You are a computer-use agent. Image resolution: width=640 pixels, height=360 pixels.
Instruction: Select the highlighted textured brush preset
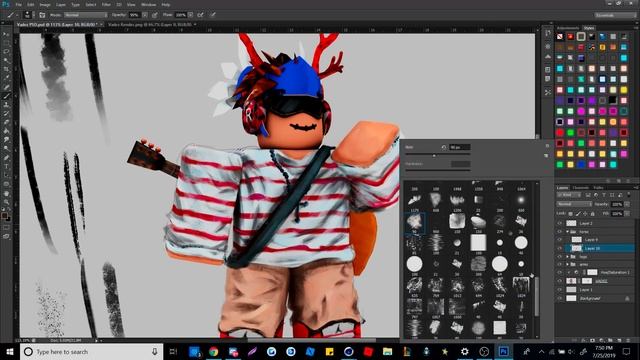tap(414, 222)
